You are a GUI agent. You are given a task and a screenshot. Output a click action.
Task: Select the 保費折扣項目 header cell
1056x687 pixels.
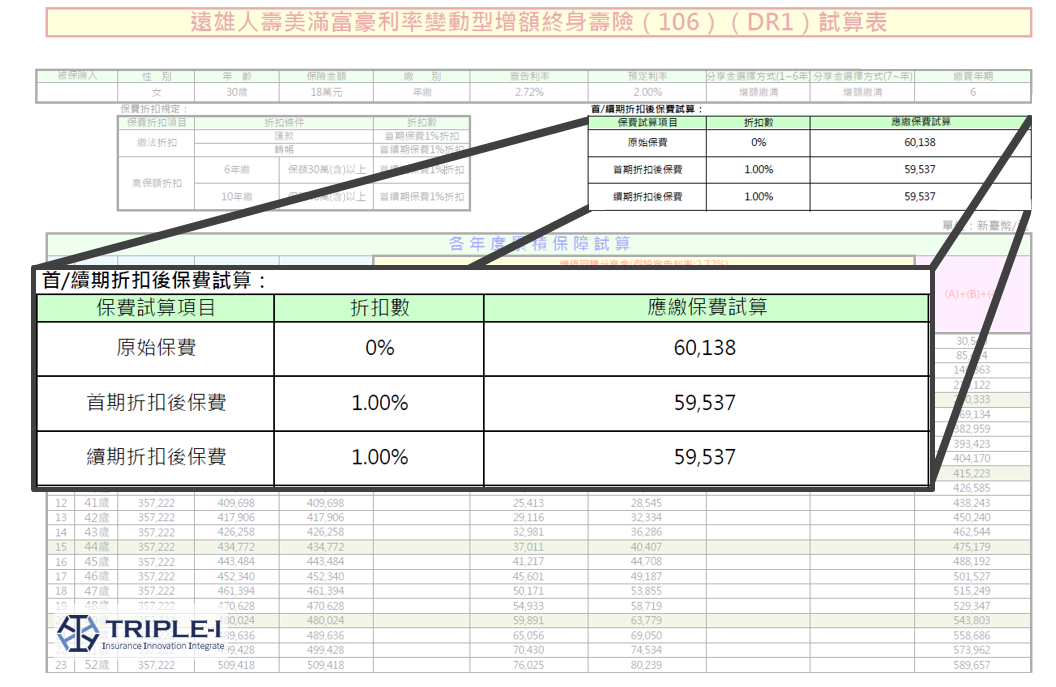(156, 123)
